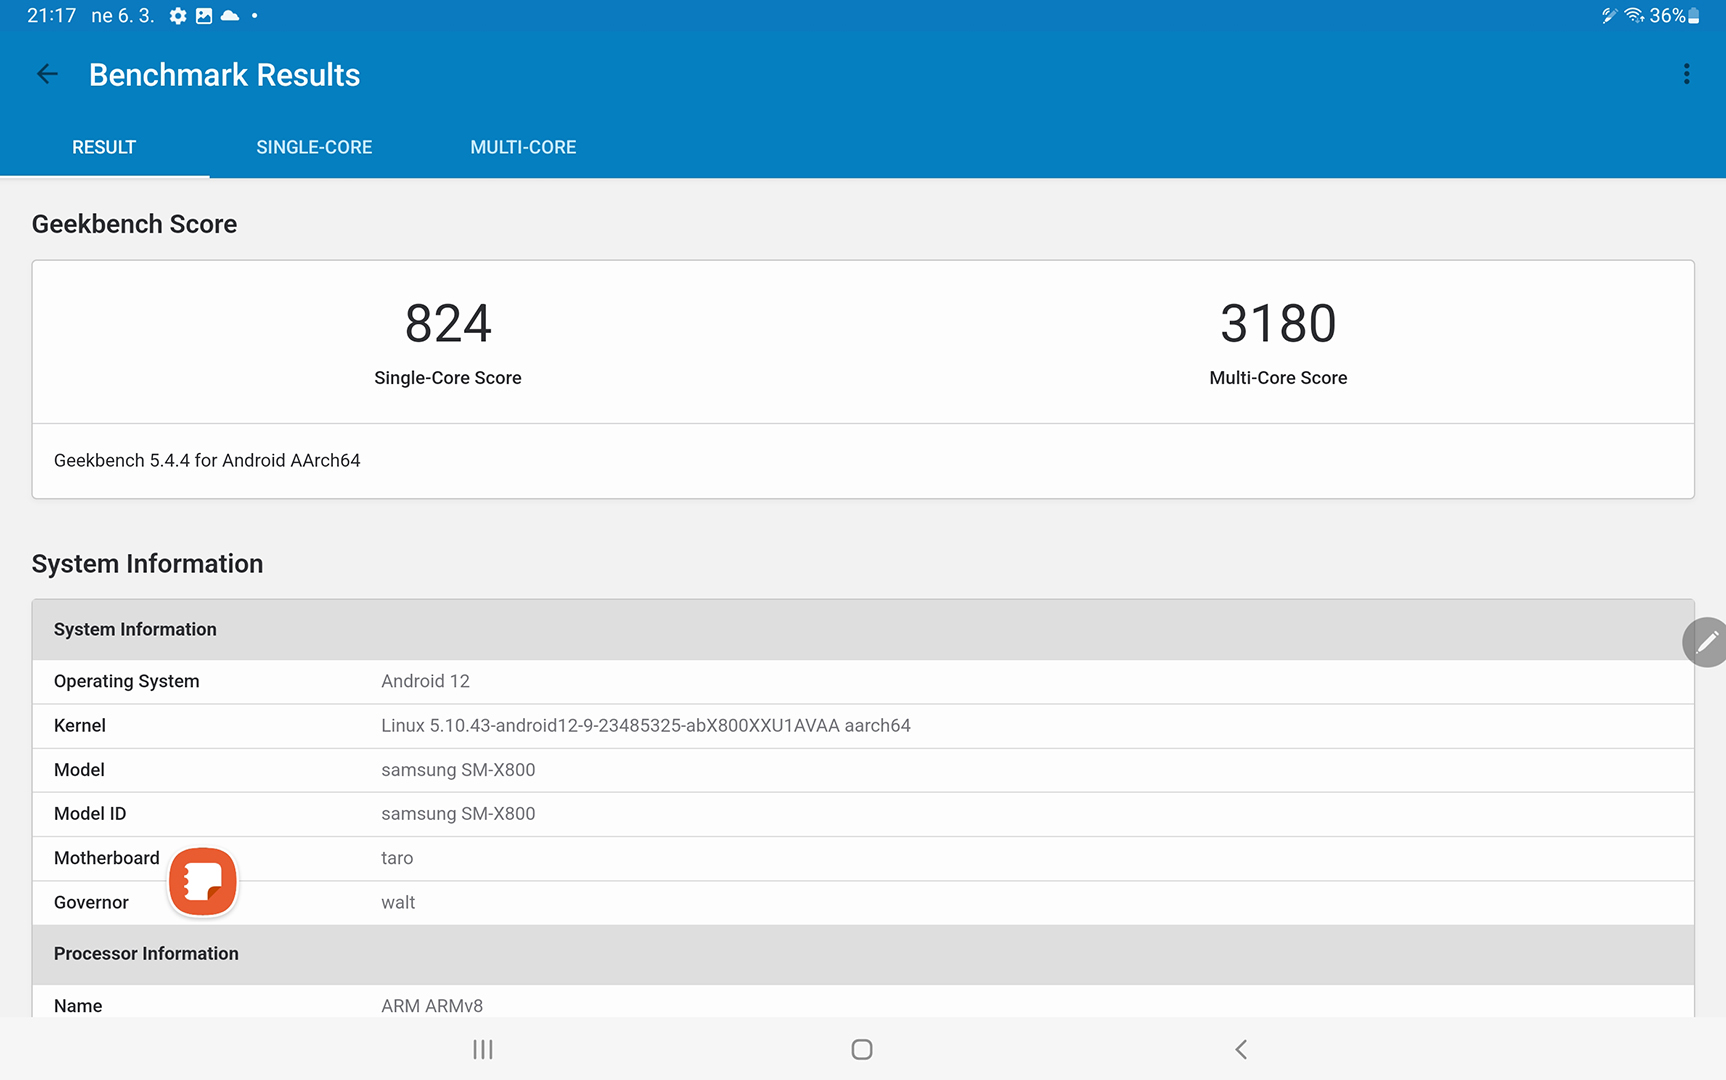Tap the Wi-Fi icon in status bar
This screenshot has width=1726, height=1080.
coord(1634,16)
